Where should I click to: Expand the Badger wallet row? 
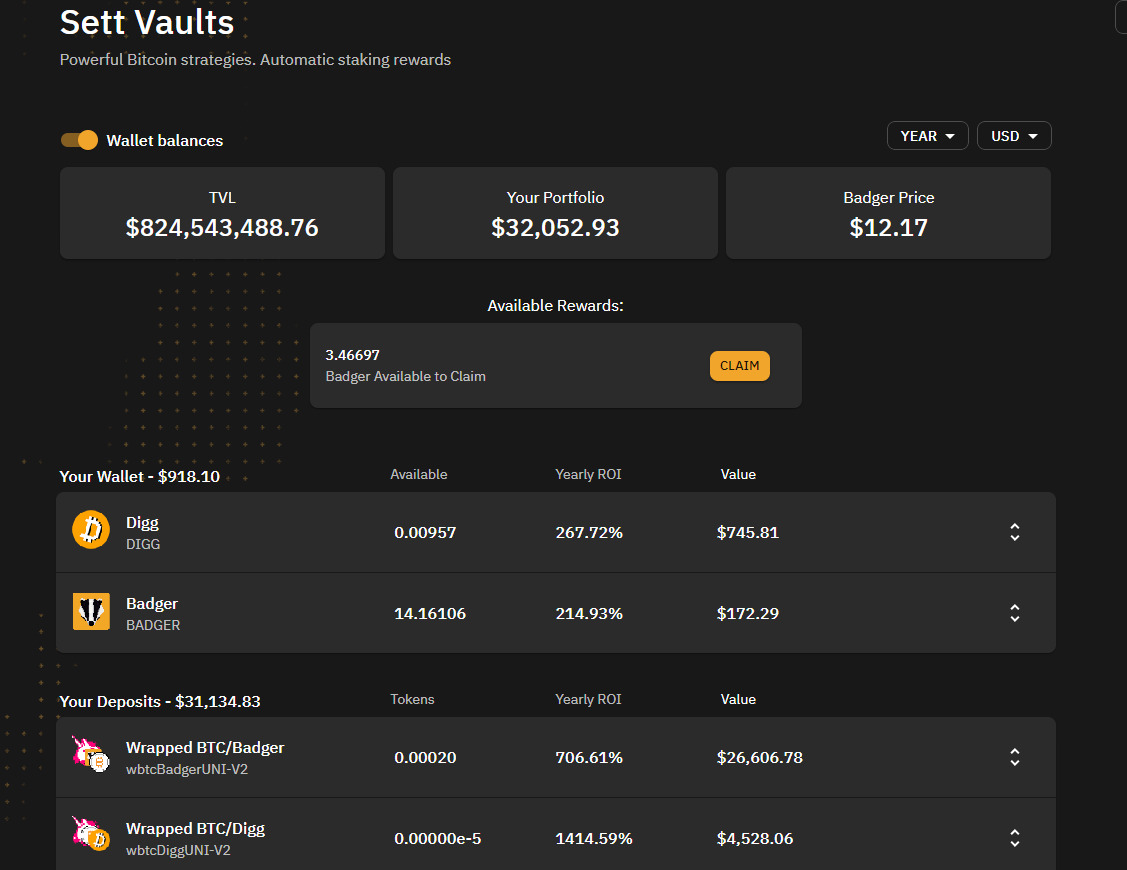pyautogui.click(x=1014, y=613)
